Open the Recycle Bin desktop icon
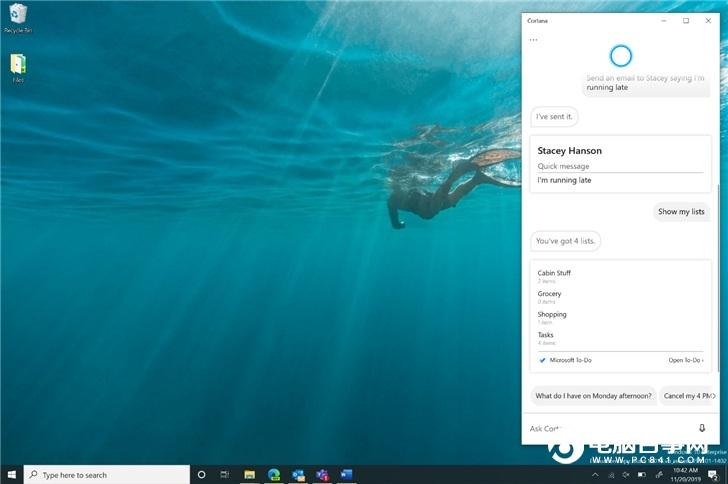The height and width of the screenshot is (484, 728). click(18, 18)
